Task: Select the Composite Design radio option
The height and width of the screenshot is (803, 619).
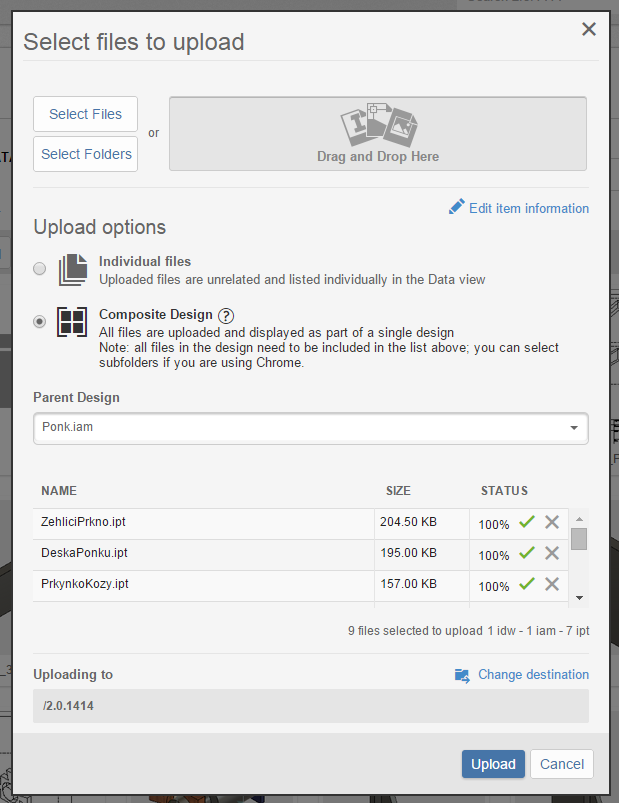Action: tap(39, 321)
